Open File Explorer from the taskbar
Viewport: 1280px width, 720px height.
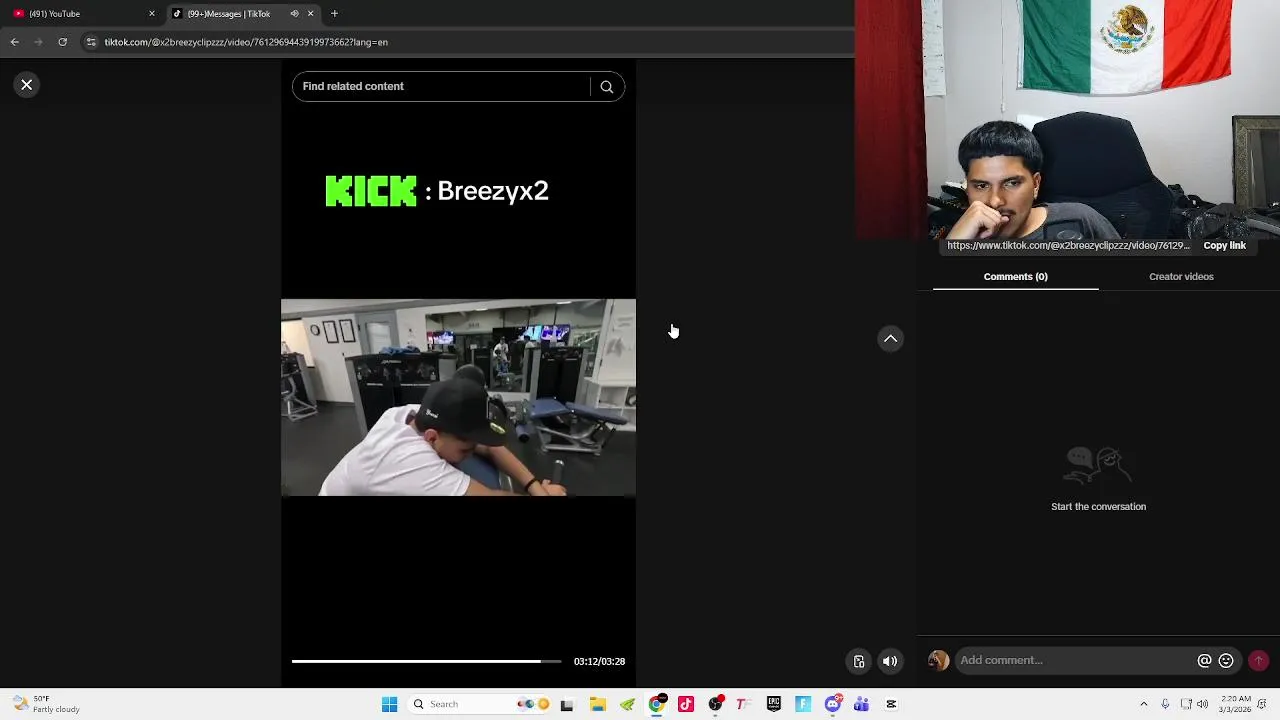pos(597,704)
